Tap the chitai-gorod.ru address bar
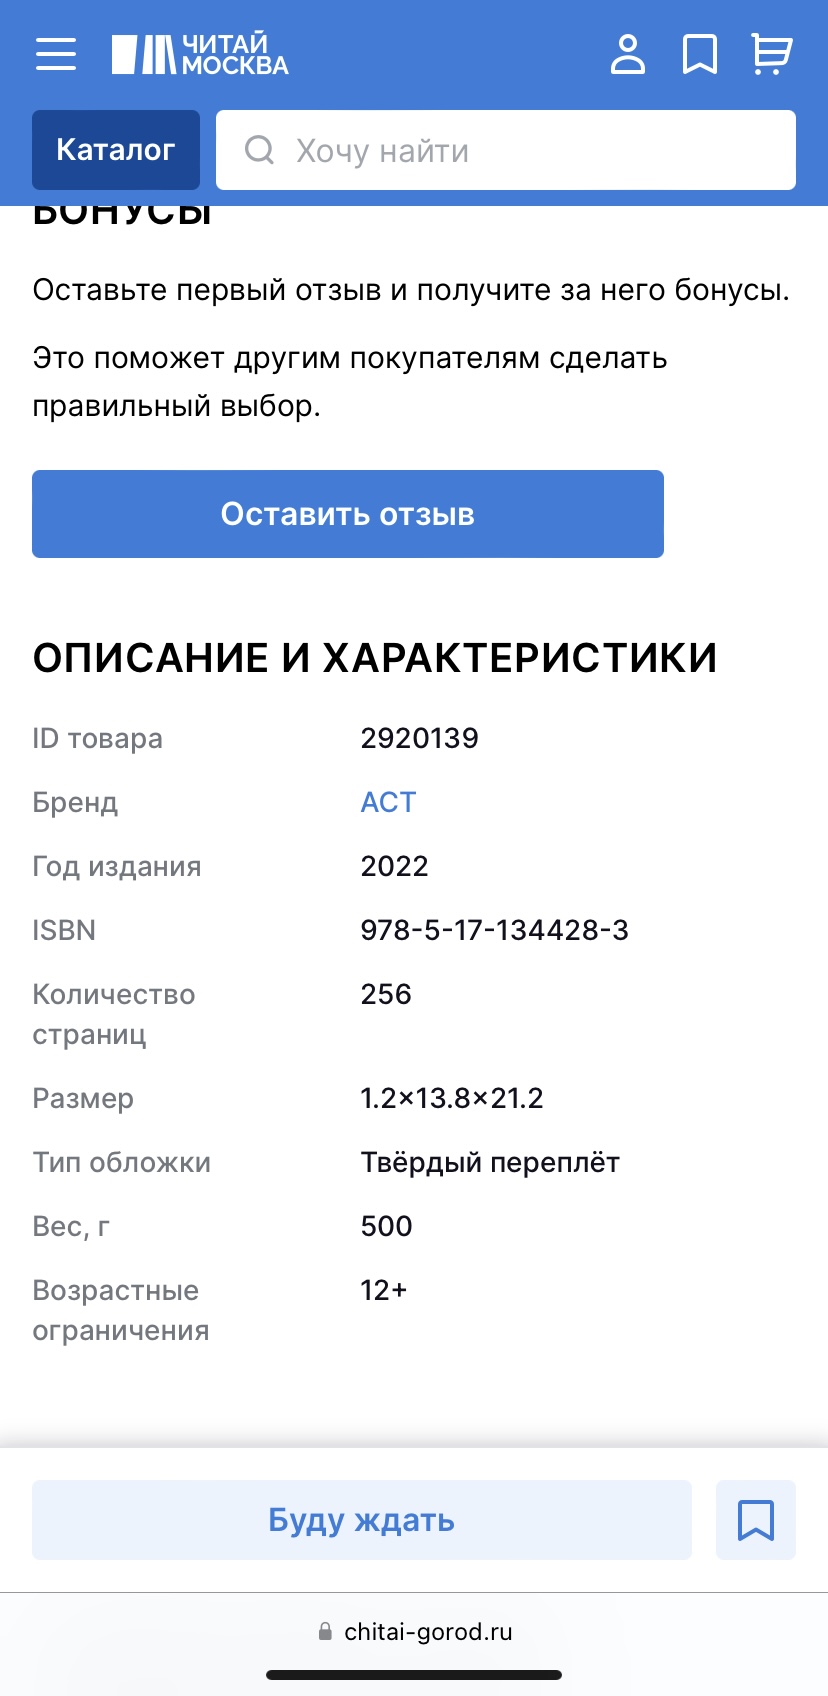Screen dimensions: 828x1696 414,1632
